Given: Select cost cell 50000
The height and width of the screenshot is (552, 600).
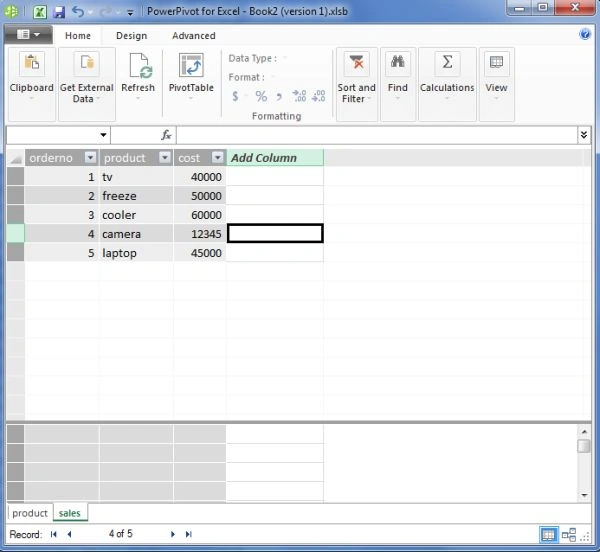Looking at the screenshot, I should [200, 196].
